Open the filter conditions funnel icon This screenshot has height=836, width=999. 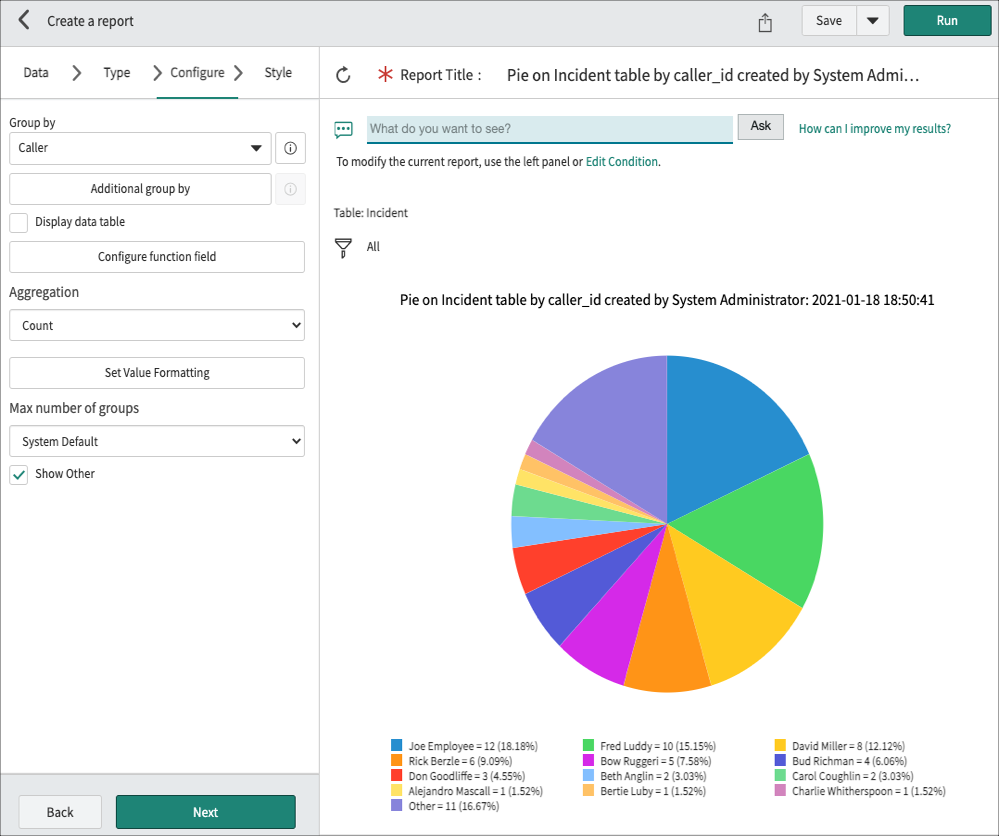click(343, 247)
